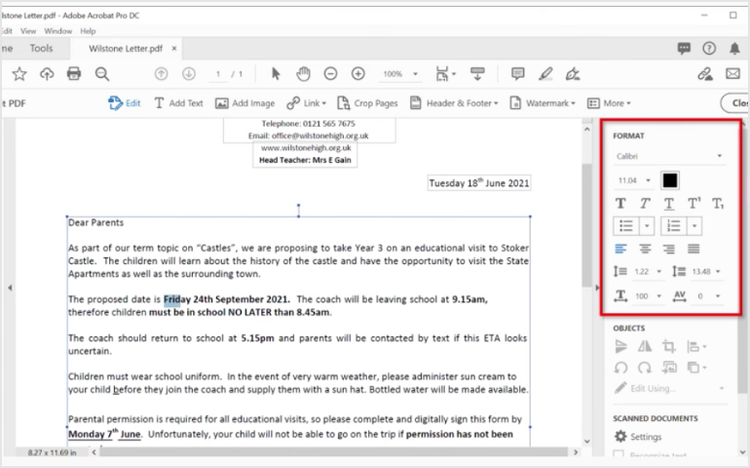The height and width of the screenshot is (468, 750).
Task: Go to previous page arrow
Action: pos(161,74)
